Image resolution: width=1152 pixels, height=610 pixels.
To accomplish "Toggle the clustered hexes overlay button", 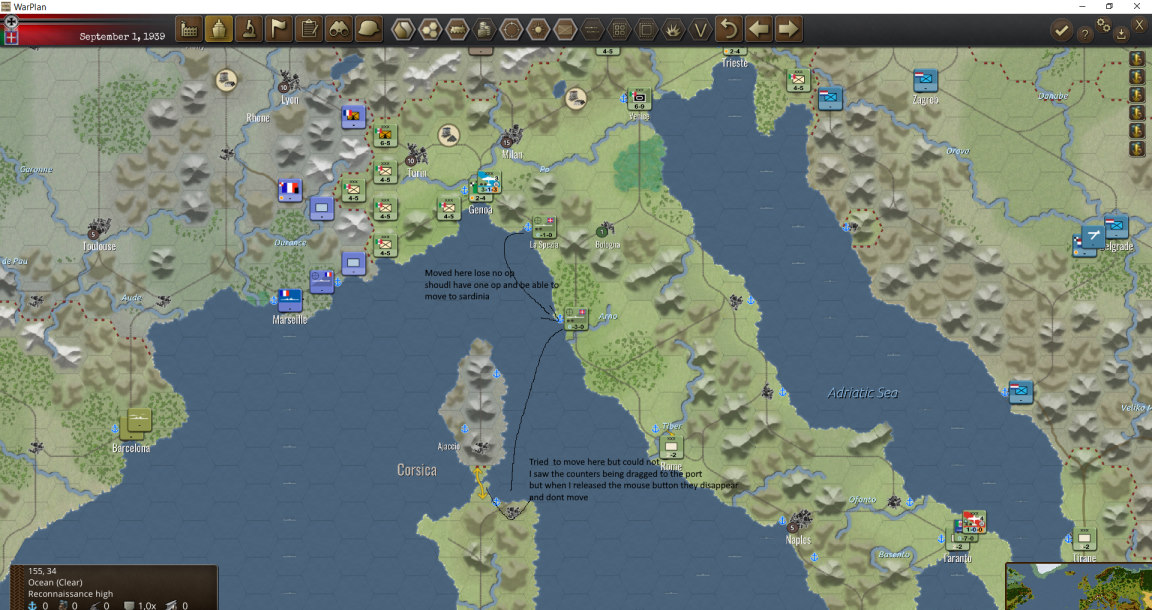I will pos(430,29).
